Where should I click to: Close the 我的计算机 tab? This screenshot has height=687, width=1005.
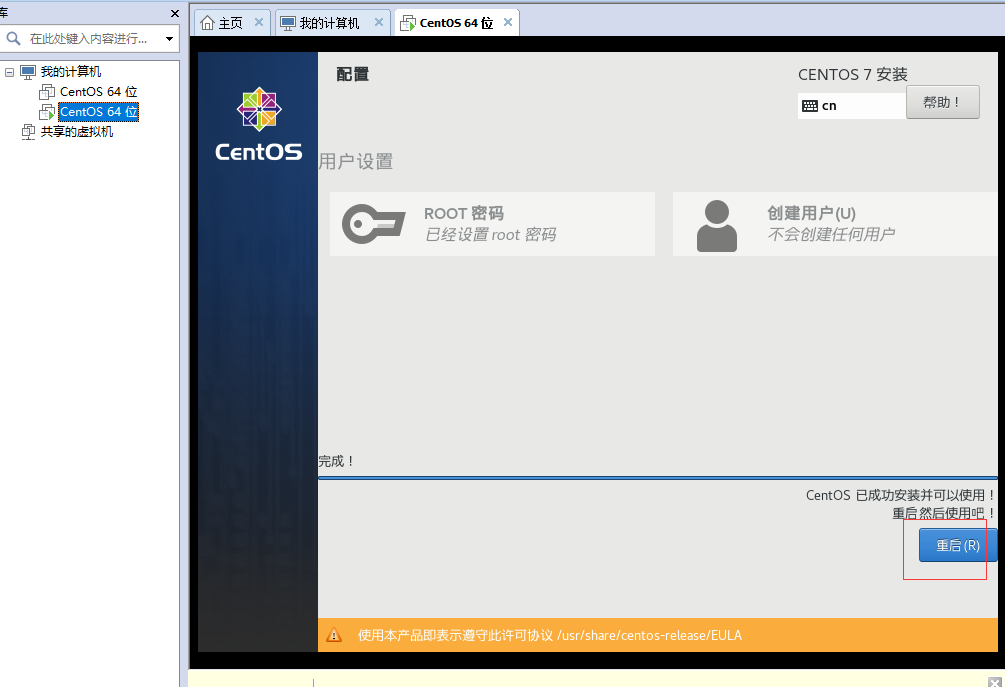pos(379,22)
